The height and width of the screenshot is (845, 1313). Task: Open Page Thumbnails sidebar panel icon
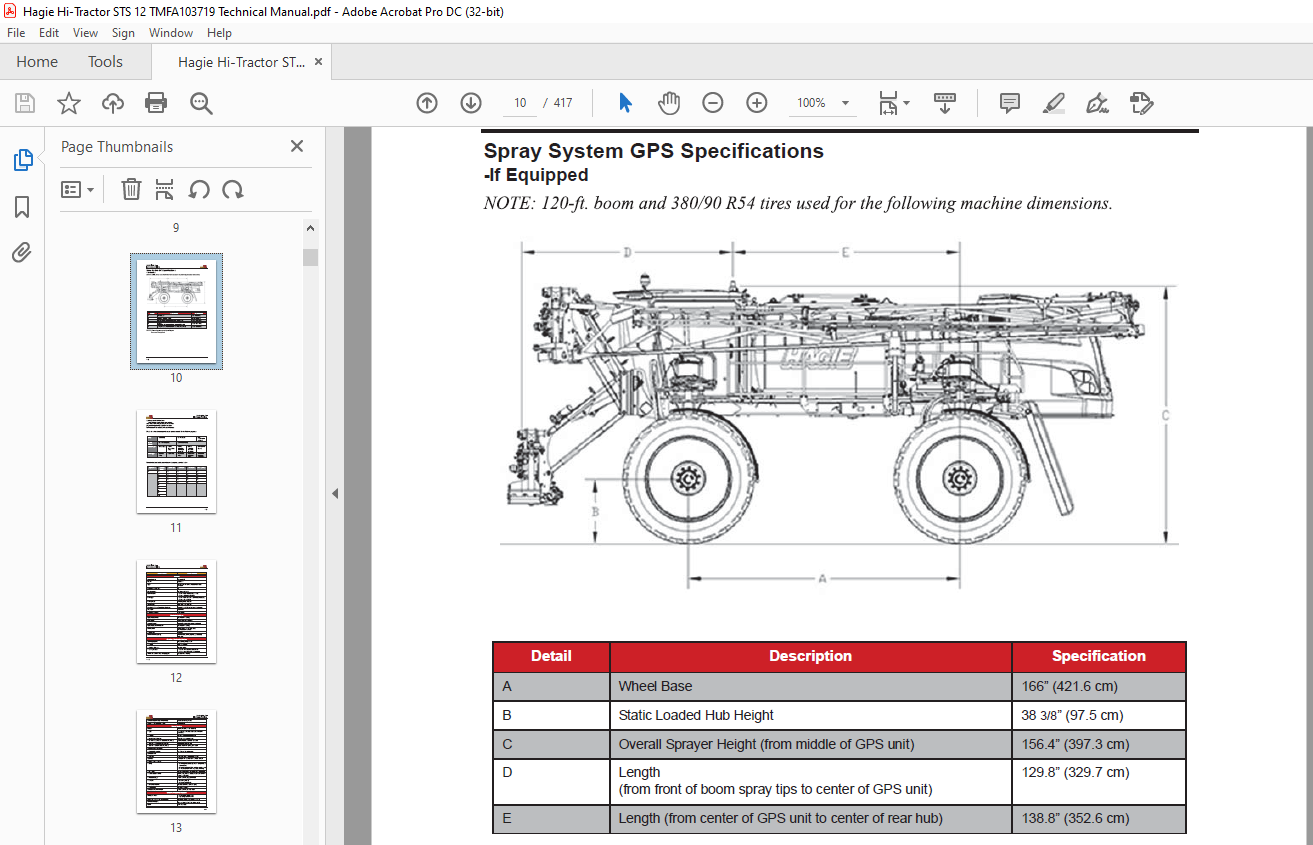pos(22,160)
